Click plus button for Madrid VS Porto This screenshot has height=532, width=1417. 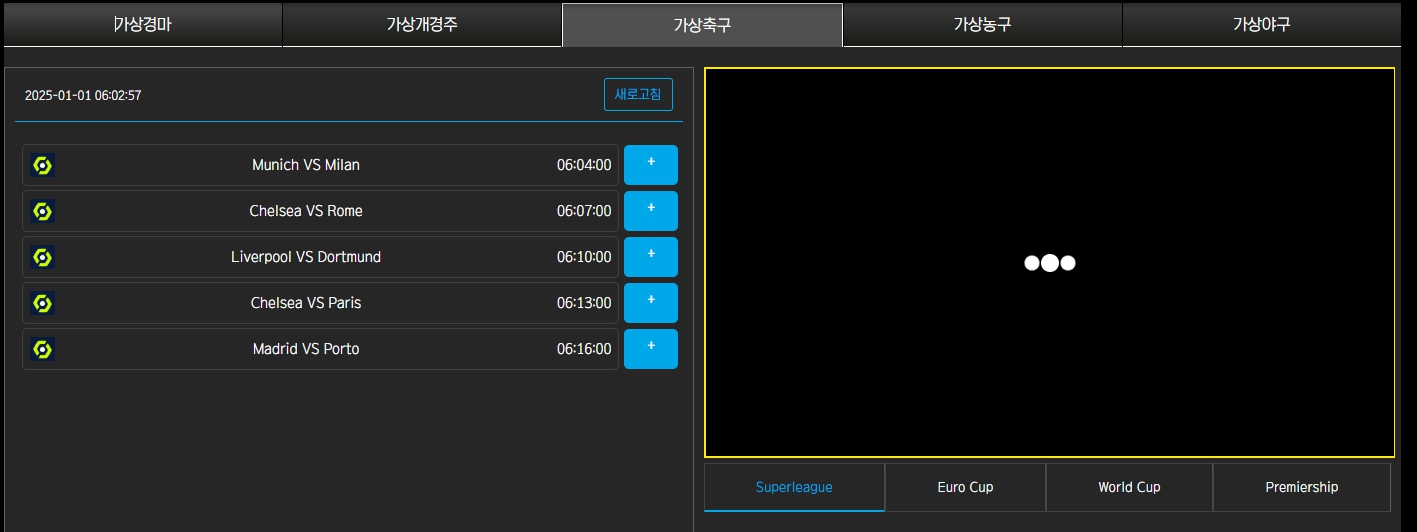650,349
